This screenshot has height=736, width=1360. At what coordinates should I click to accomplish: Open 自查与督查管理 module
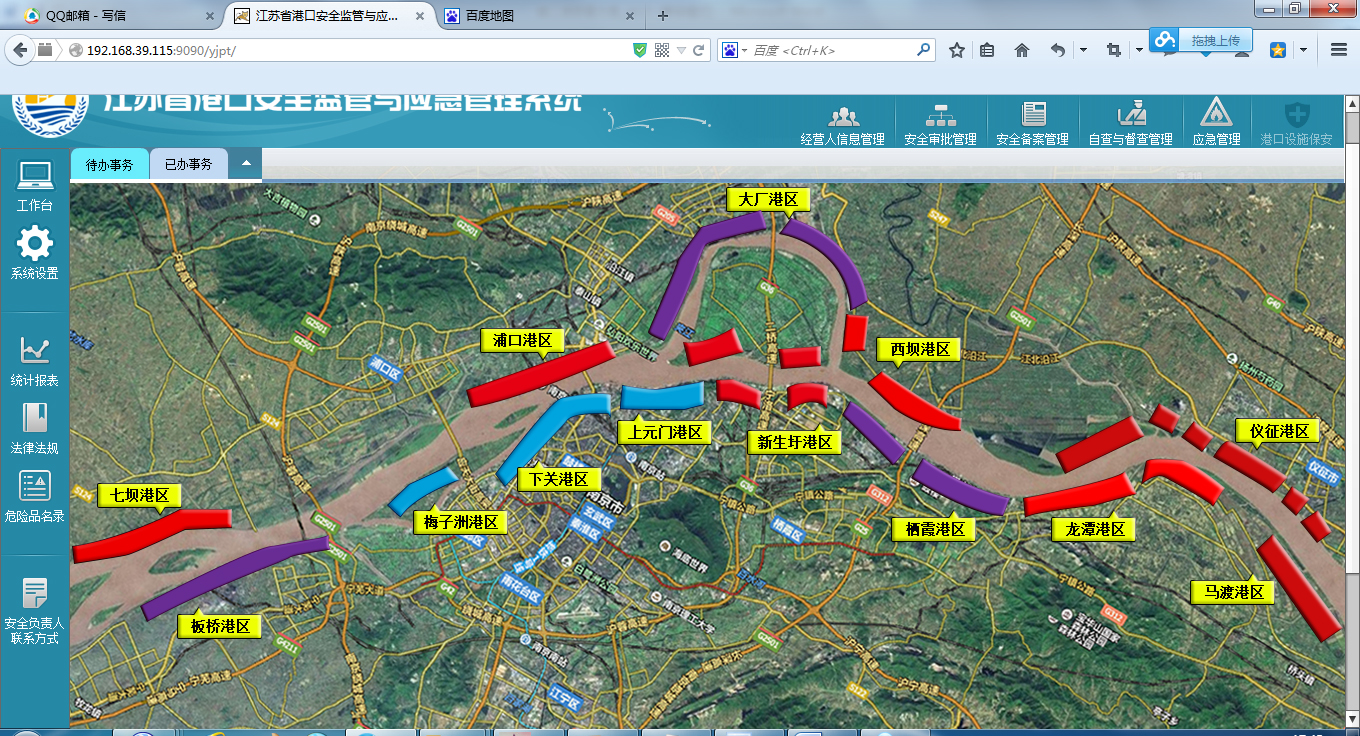1130,118
